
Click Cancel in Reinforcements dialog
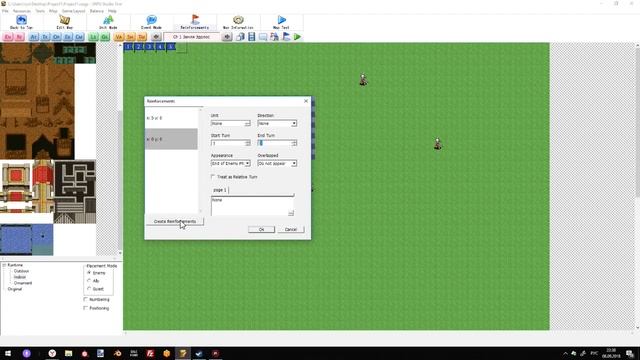coord(291,229)
